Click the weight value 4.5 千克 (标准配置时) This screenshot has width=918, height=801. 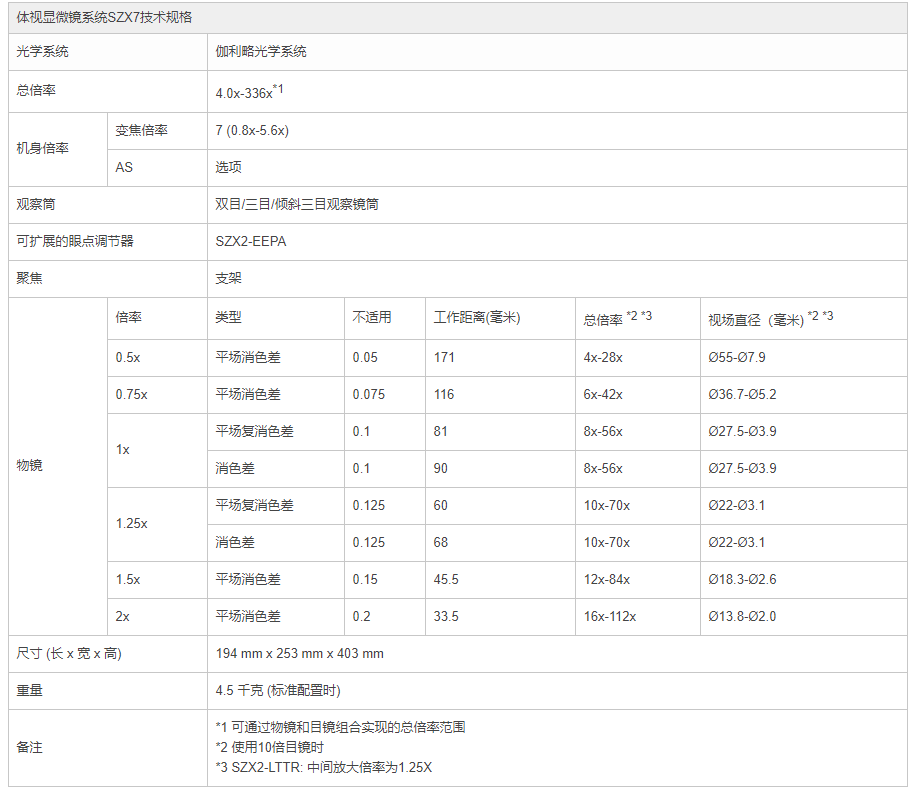(x=278, y=690)
